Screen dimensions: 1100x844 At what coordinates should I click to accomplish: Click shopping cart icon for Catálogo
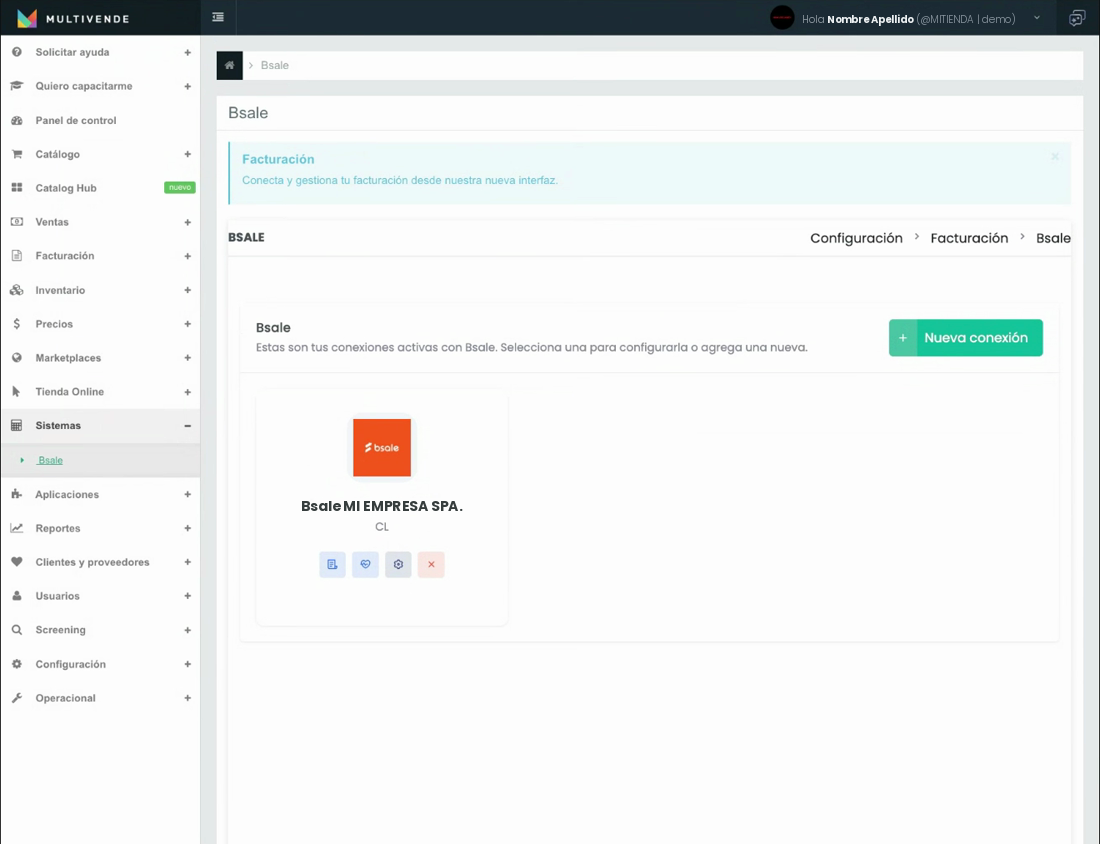17,154
